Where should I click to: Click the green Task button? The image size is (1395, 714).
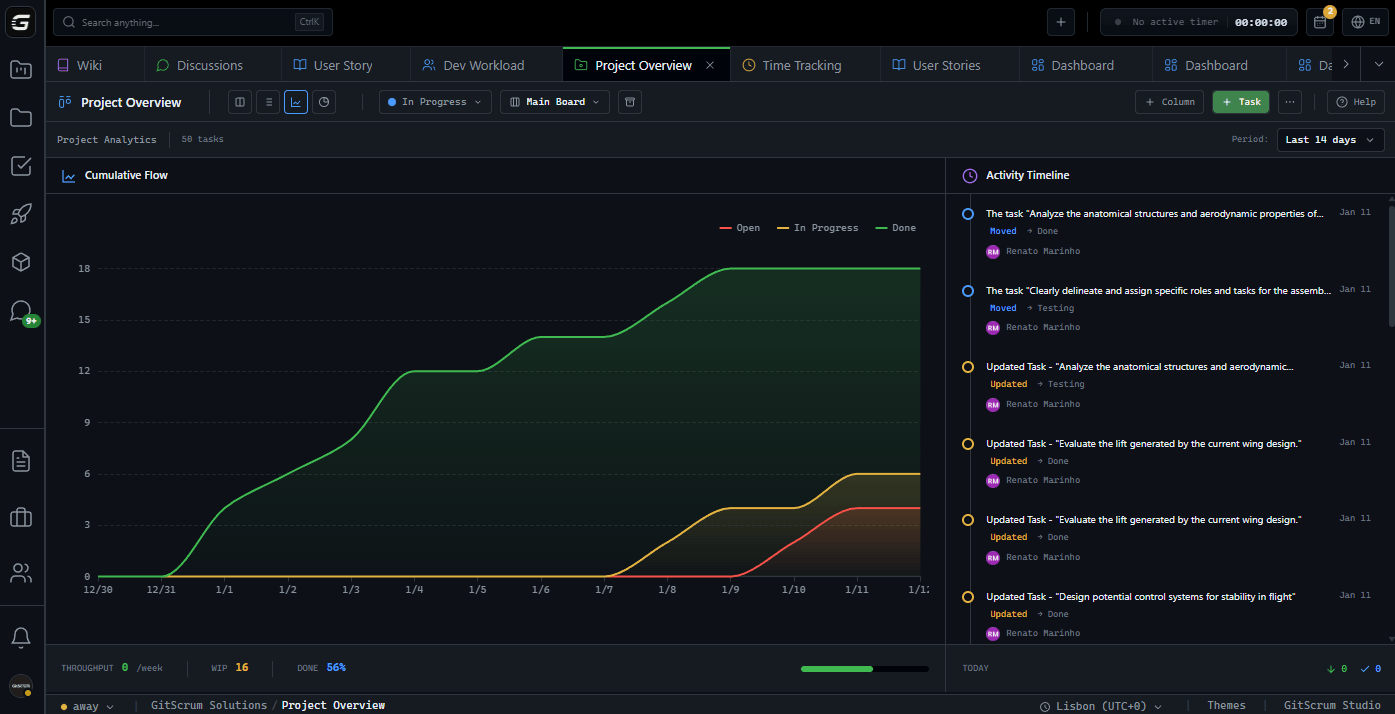(x=1240, y=102)
